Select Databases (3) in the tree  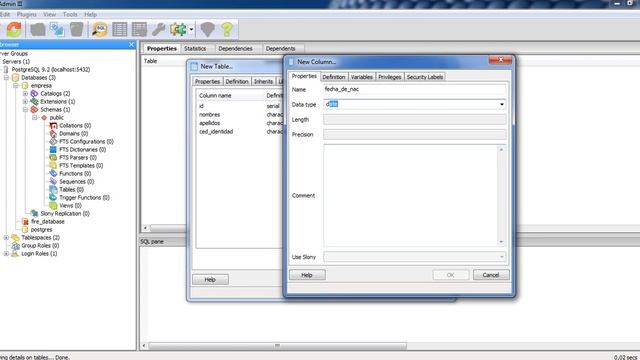(38, 78)
